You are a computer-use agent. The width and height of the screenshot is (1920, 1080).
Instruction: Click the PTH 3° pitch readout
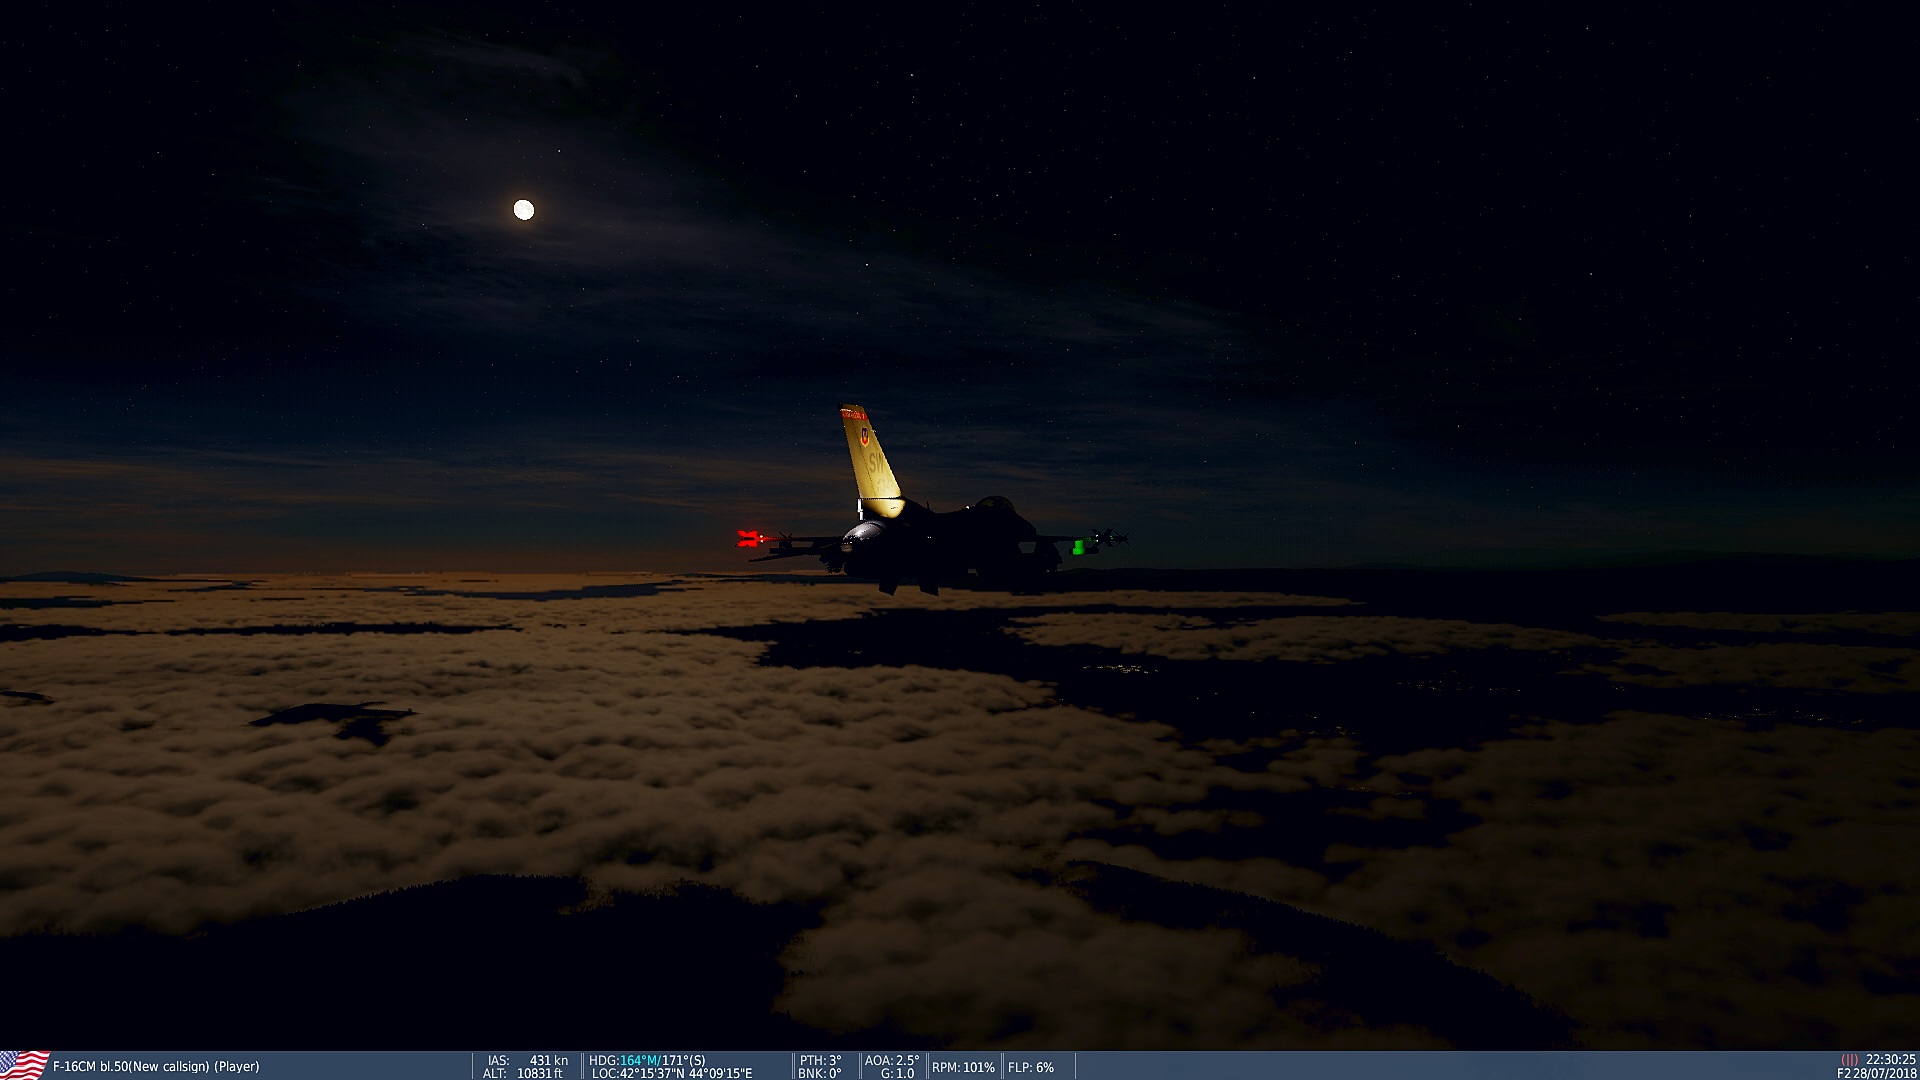[820, 1060]
